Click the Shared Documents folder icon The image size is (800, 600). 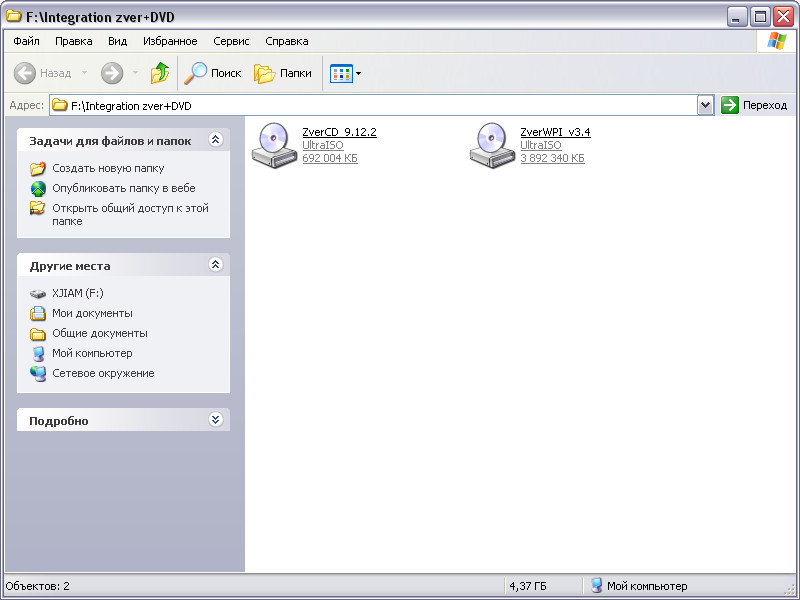click(38, 334)
